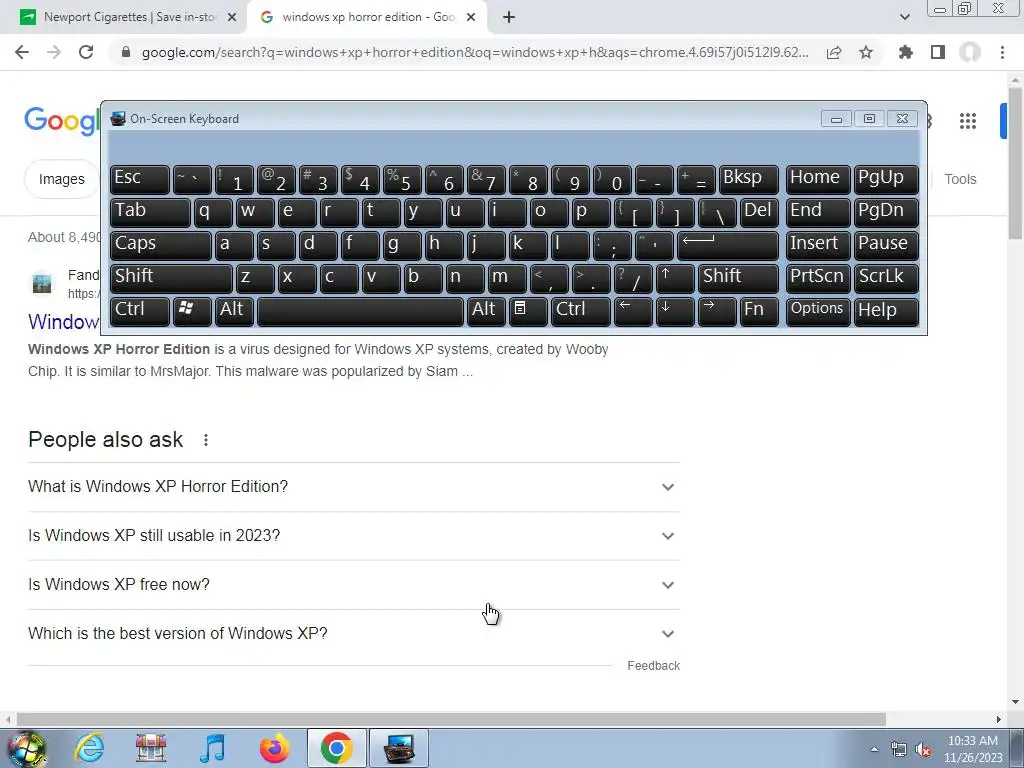The image size is (1024, 768).
Task: Switch to the Newport Cigarettes tab
Action: pos(127,17)
